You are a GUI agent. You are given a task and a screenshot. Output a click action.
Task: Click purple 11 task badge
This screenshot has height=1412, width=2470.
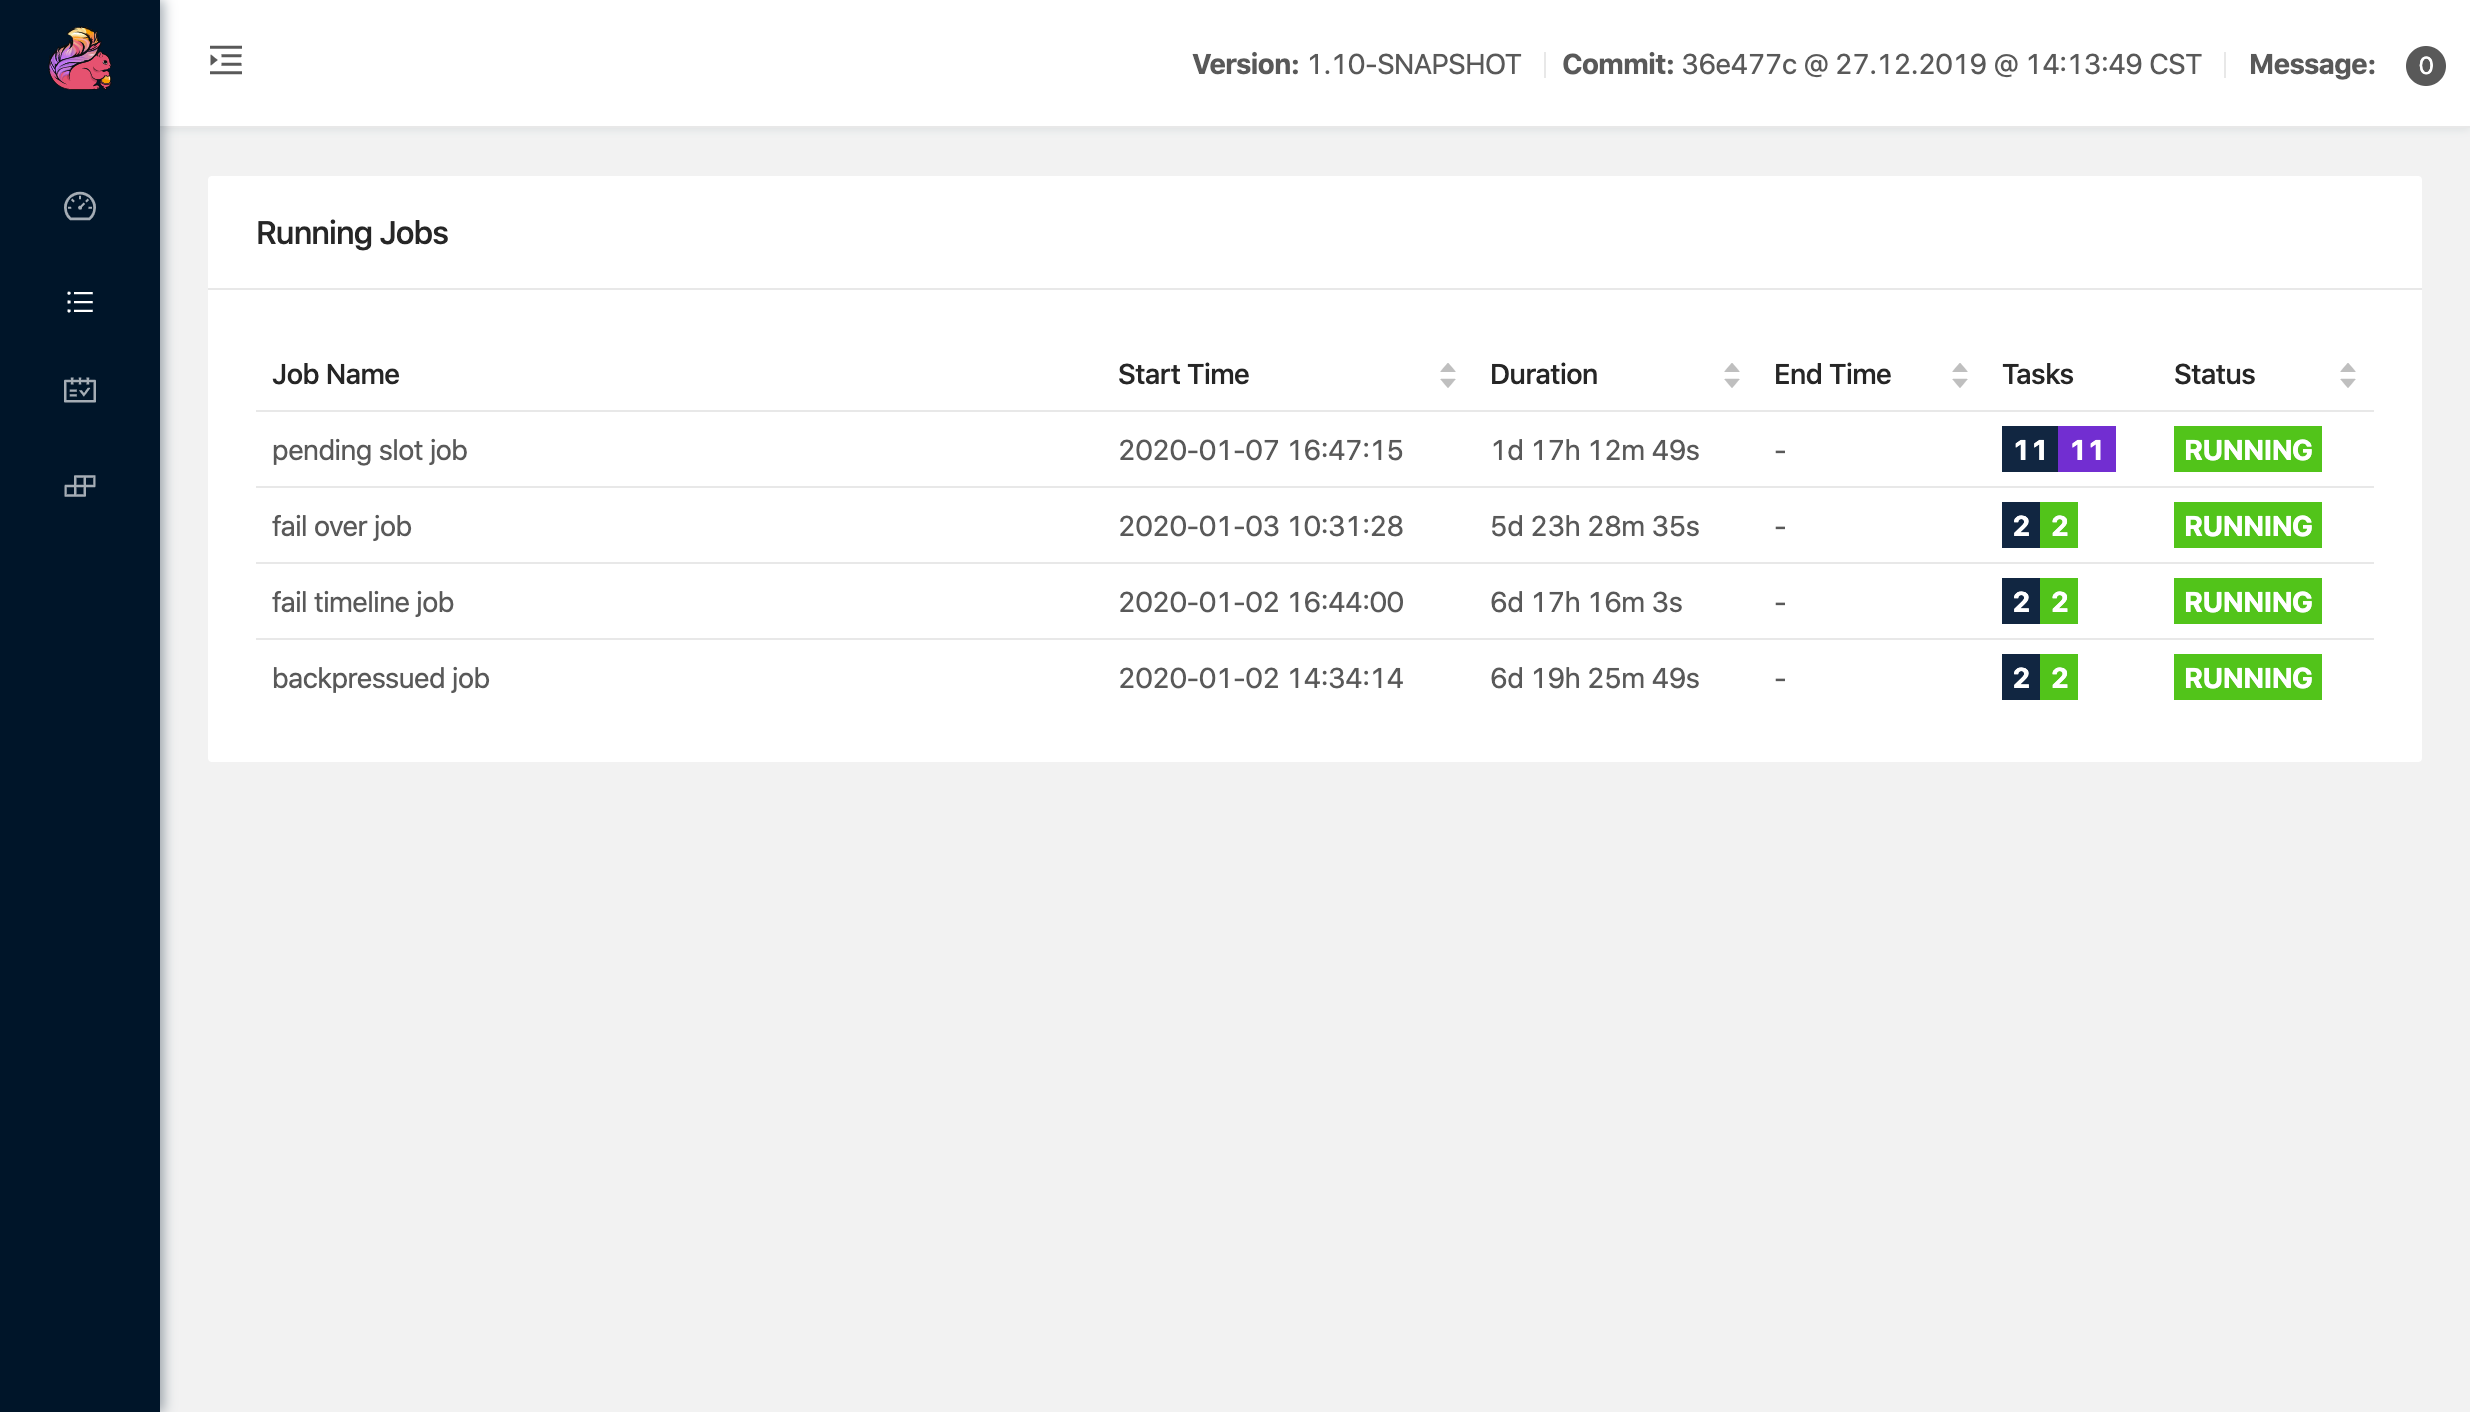tap(2087, 450)
